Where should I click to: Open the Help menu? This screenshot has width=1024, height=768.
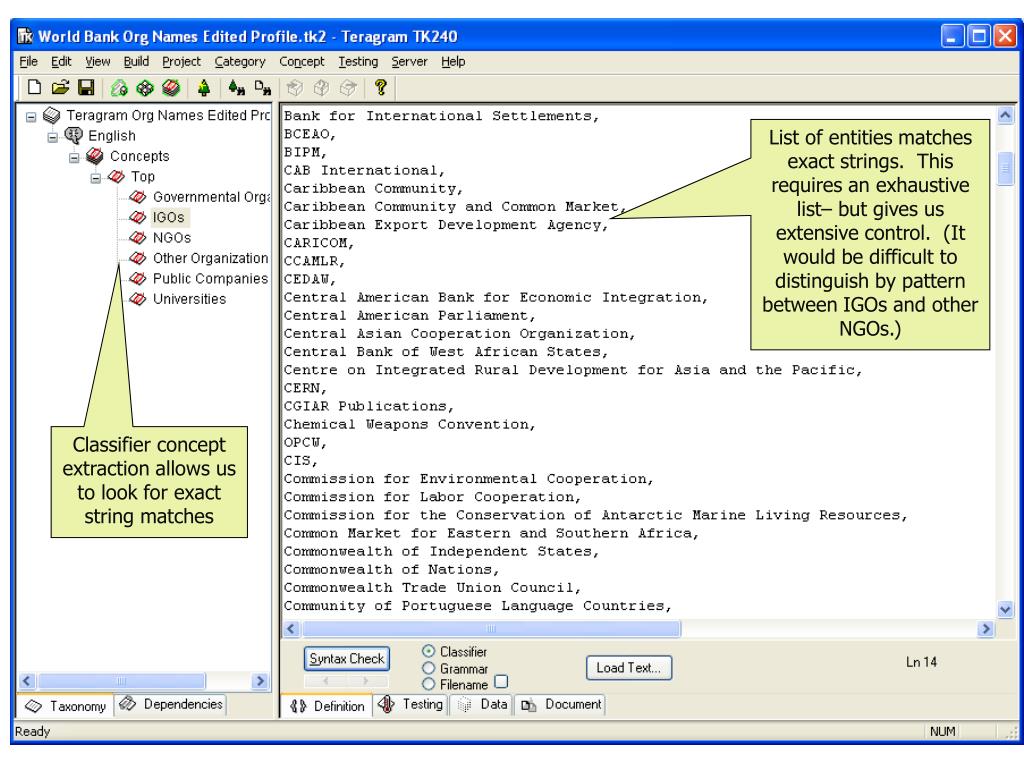click(453, 61)
